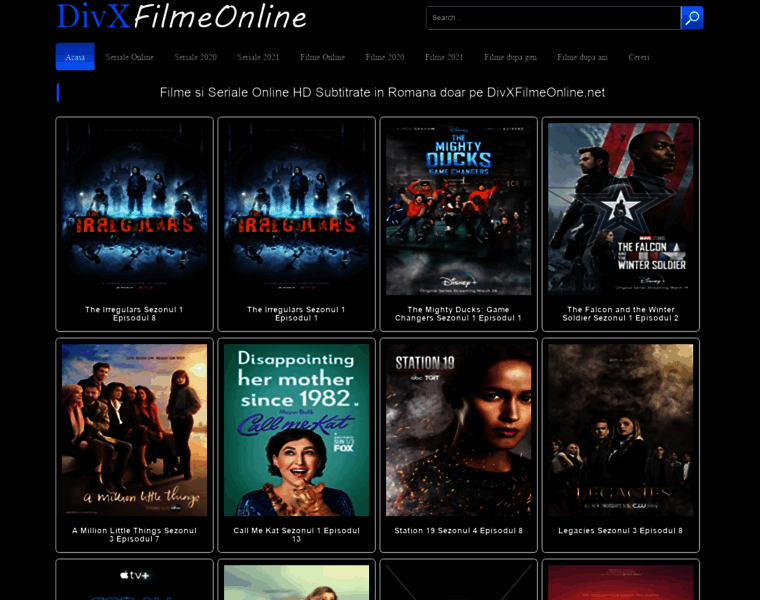Viewport: 760px width, 600px height.
Task: Click Call Me Kat Sezonul 1 title link
Action: tap(296, 534)
